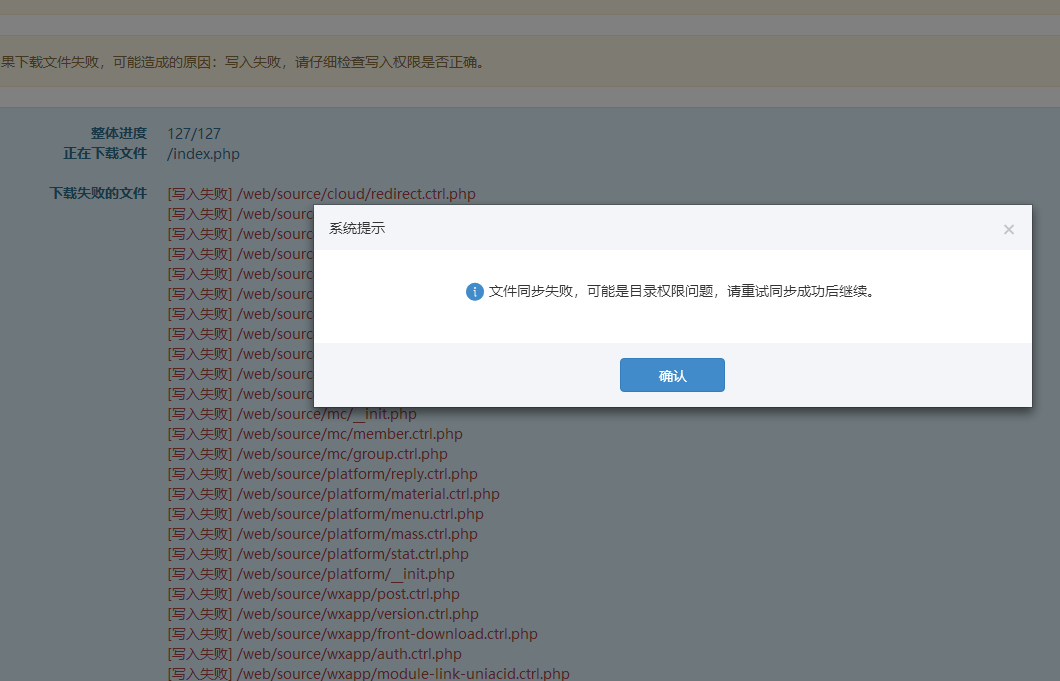Image resolution: width=1060 pixels, height=681 pixels.
Task: Click the 127/127 overall progress value
Action: (194, 134)
